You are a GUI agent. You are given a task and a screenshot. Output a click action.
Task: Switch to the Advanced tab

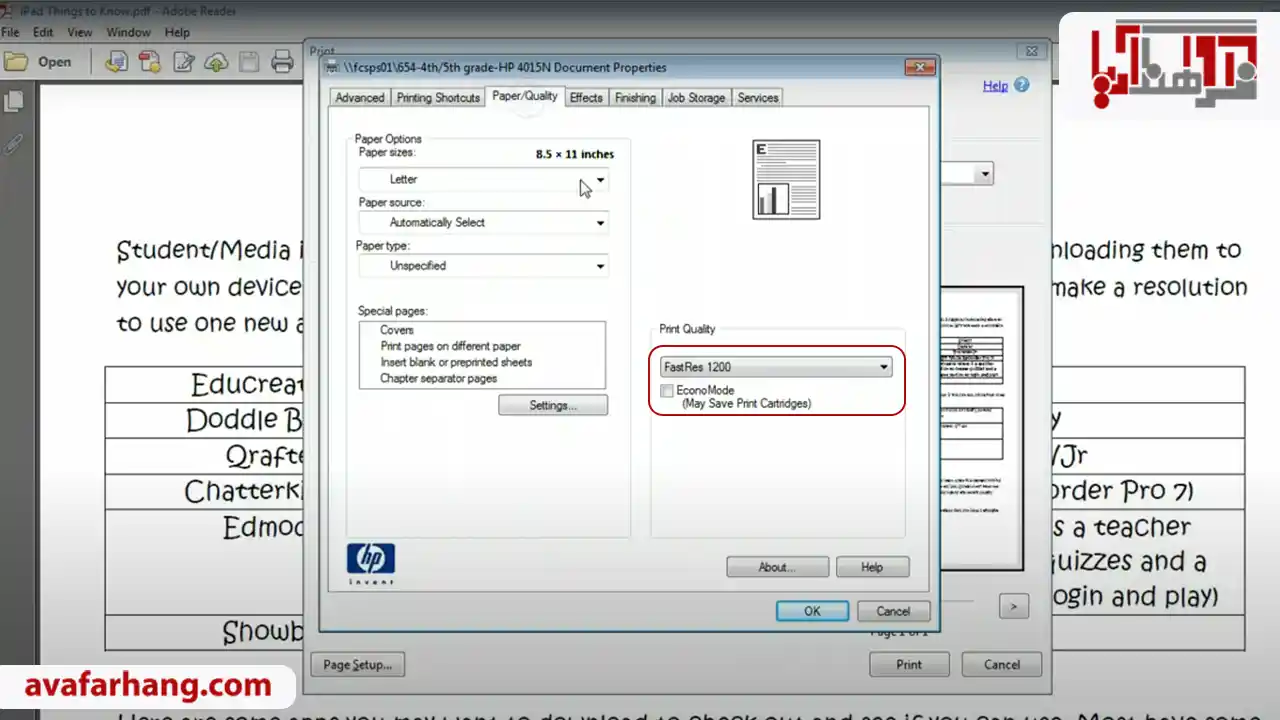359,98
